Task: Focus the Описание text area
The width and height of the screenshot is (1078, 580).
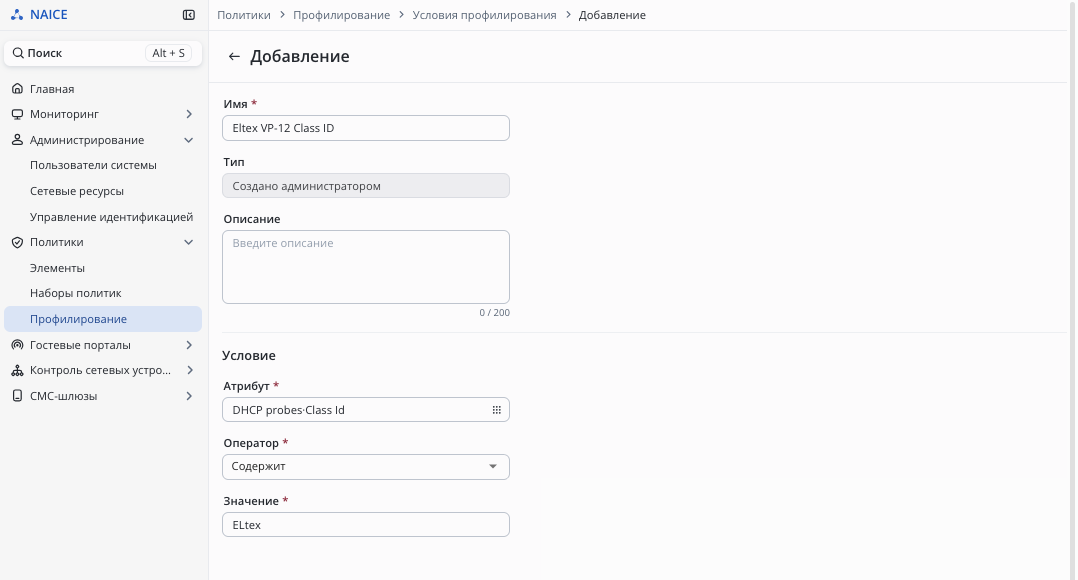Action: pyautogui.click(x=365, y=267)
